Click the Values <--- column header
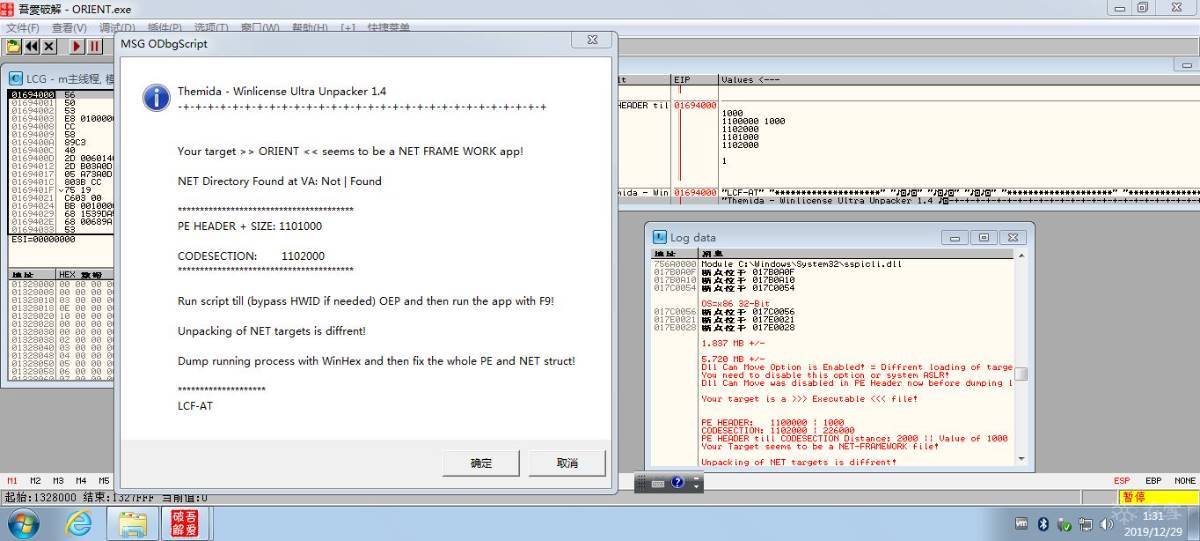Screen dimensions: 1200x541 (x=958, y=80)
